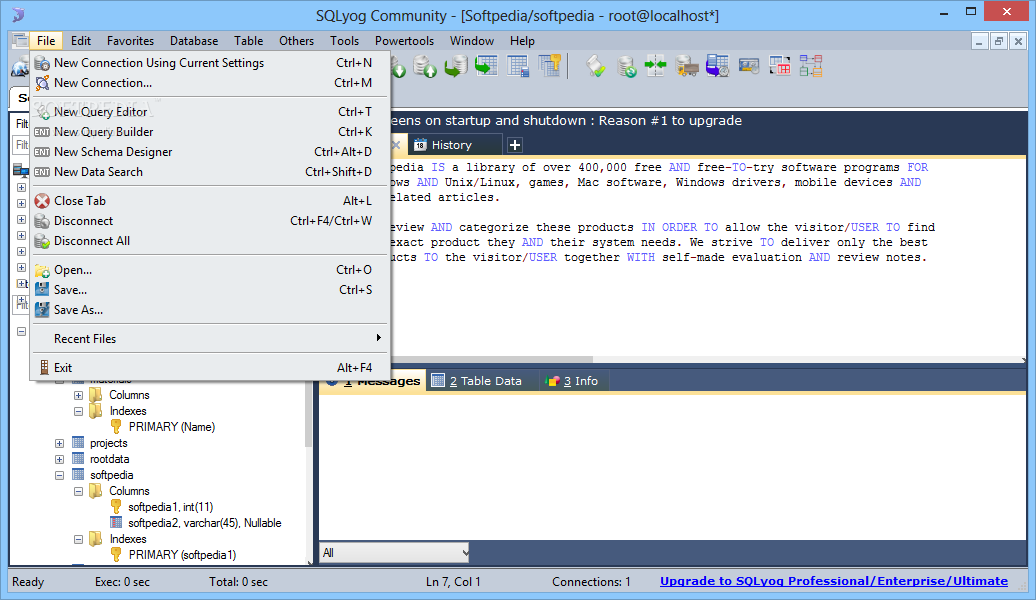Click the key icon beside PRIMARY (Name)
Viewport: 1036px width, 600px height.
pos(116,426)
